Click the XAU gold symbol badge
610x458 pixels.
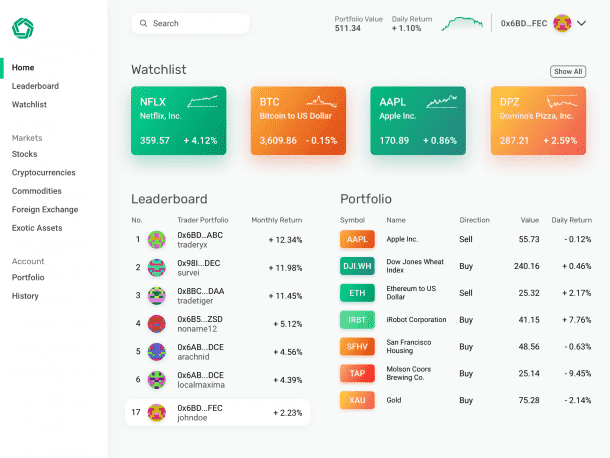357,400
